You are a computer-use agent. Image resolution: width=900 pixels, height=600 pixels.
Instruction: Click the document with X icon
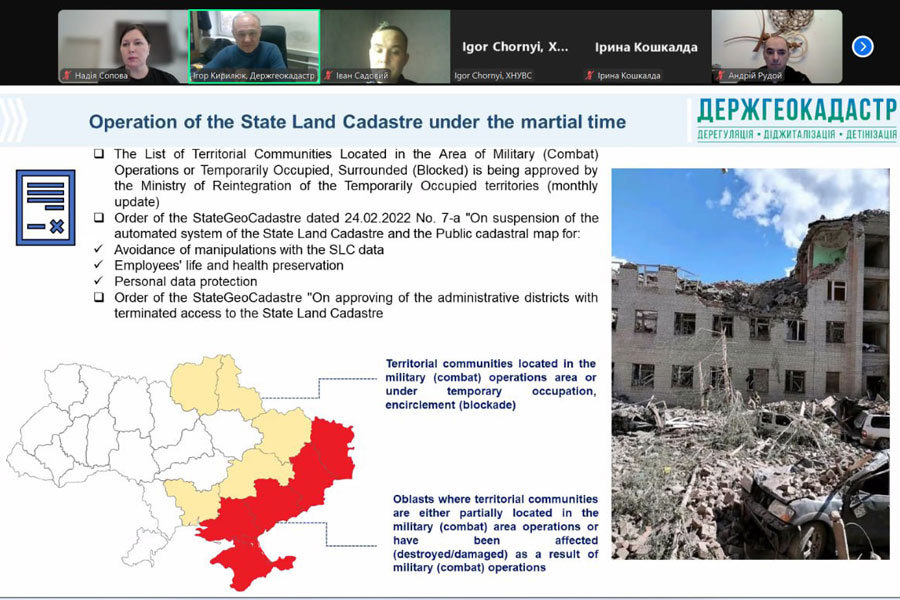45,207
